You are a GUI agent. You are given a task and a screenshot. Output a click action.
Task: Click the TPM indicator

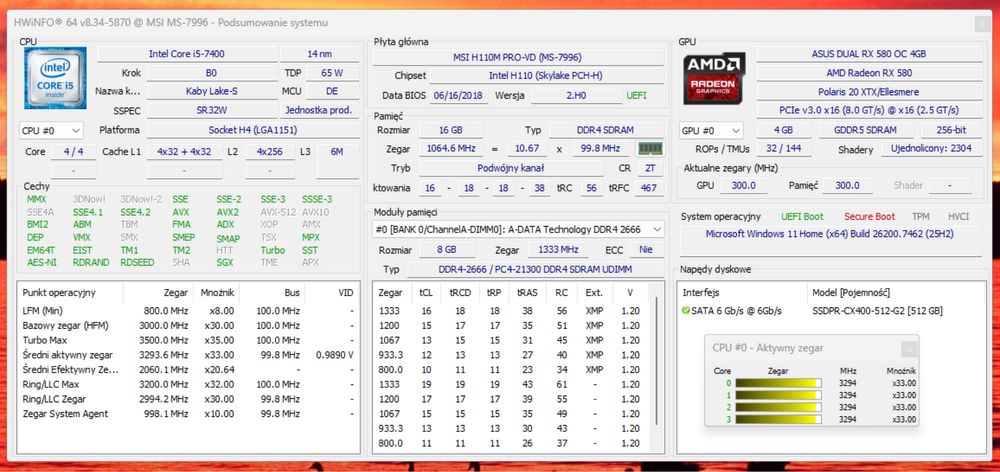[x=920, y=217]
